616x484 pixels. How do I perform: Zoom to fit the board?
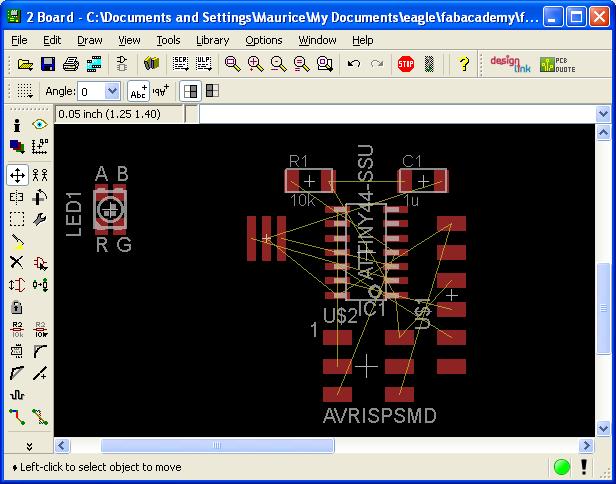click(x=232, y=63)
